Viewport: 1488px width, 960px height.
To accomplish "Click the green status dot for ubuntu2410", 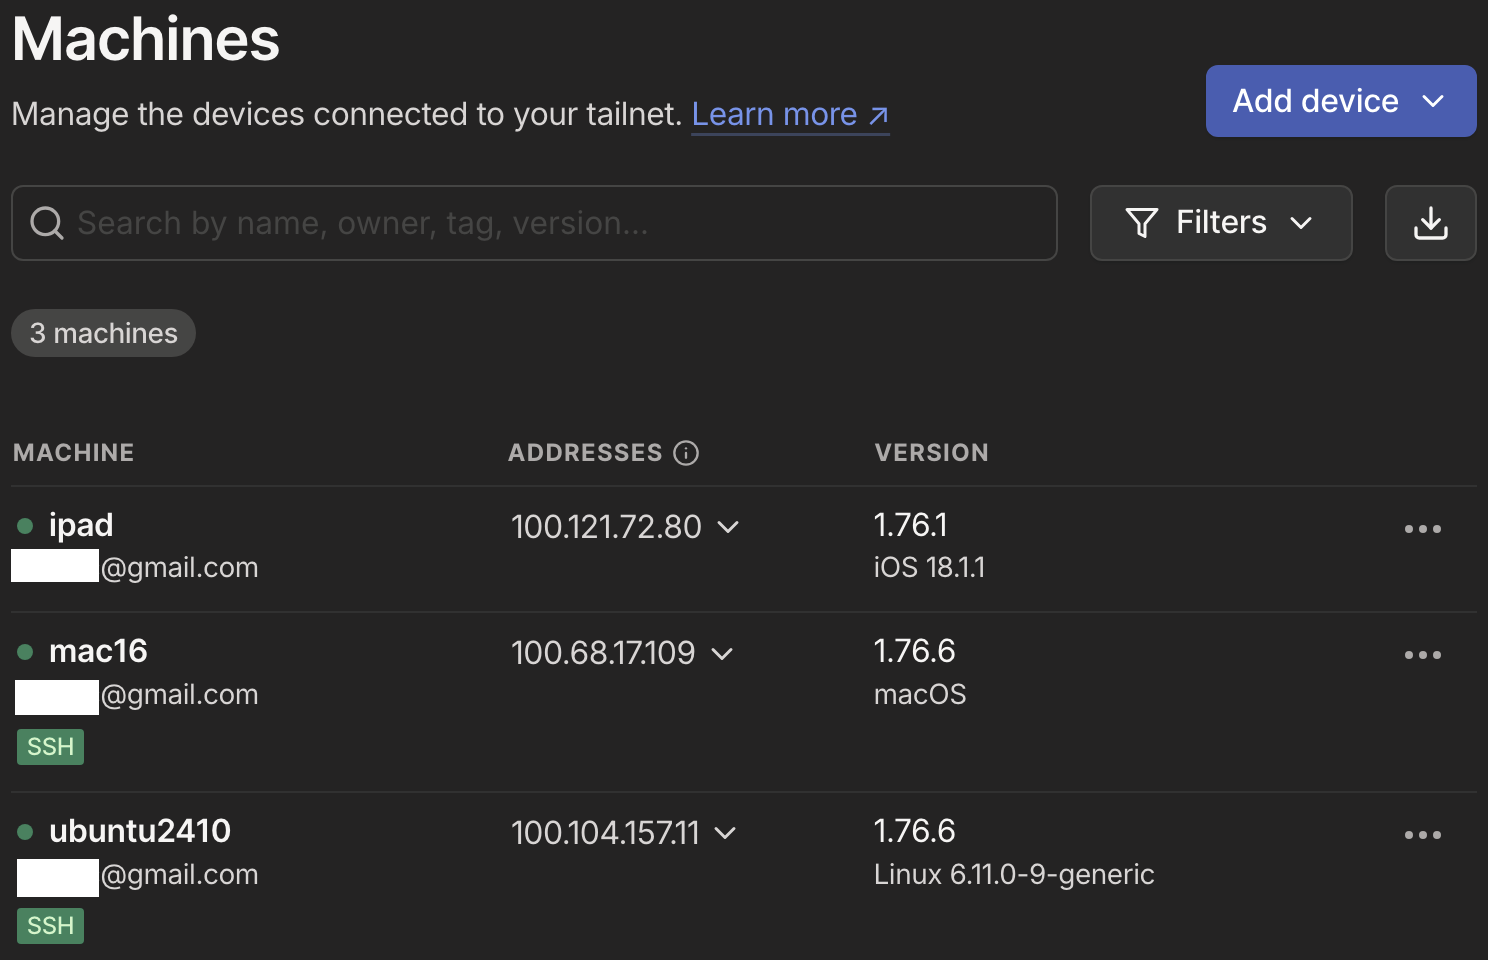I will 25,832.
